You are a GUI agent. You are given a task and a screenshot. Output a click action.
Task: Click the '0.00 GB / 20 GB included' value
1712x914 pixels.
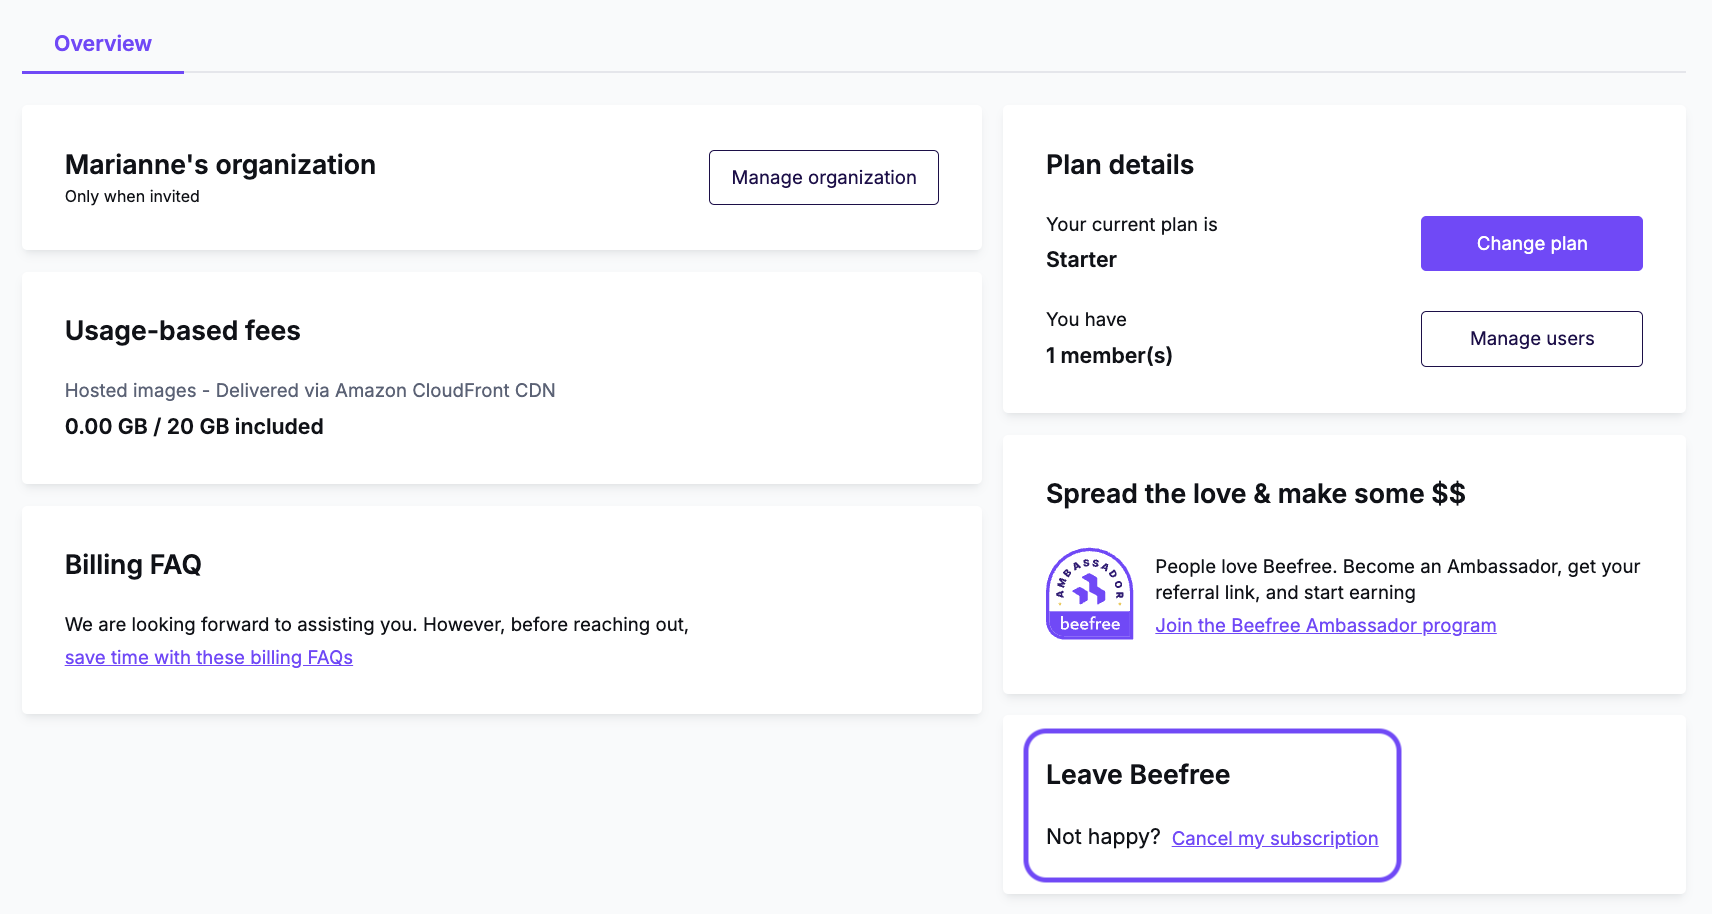pos(194,427)
